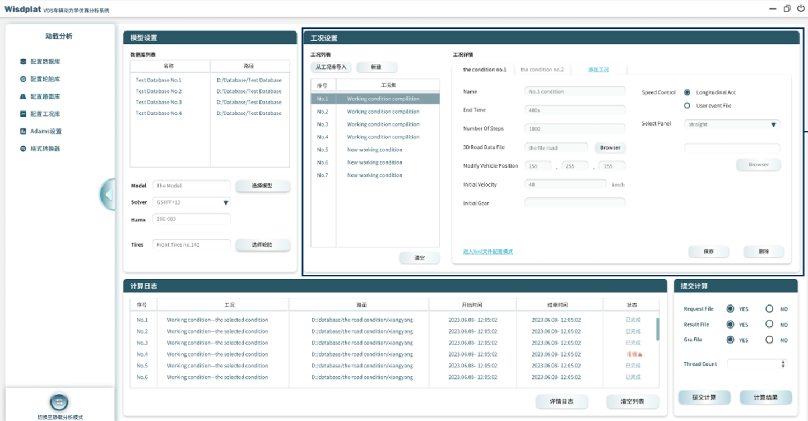
Task: Switch to 'the condition no.2' tab
Action: click(542, 70)
